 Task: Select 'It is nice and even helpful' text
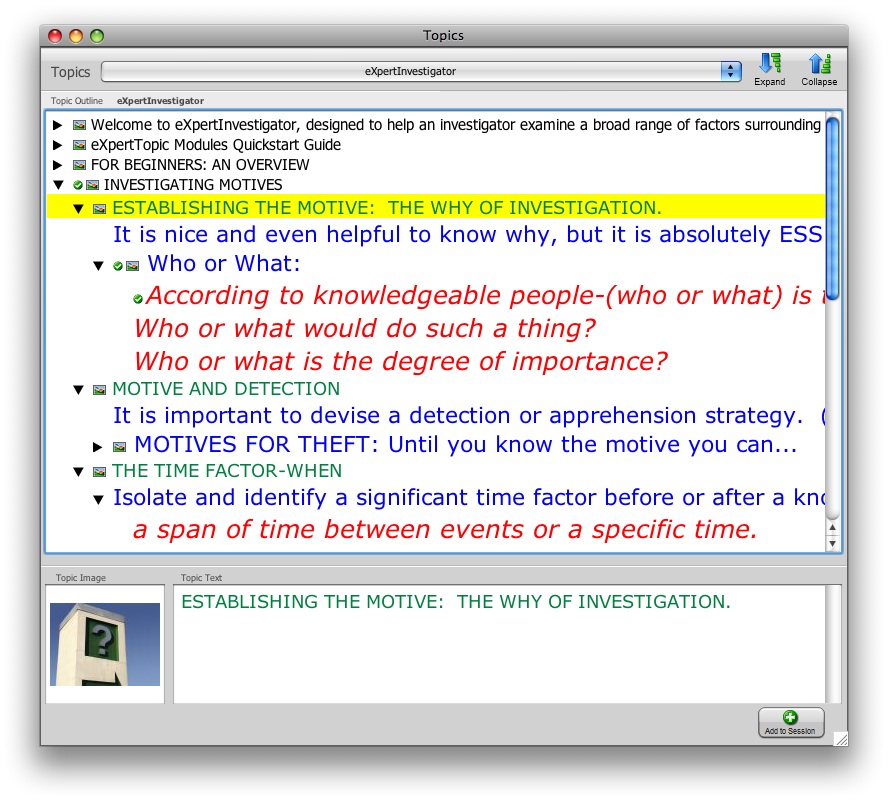[467, 235]
